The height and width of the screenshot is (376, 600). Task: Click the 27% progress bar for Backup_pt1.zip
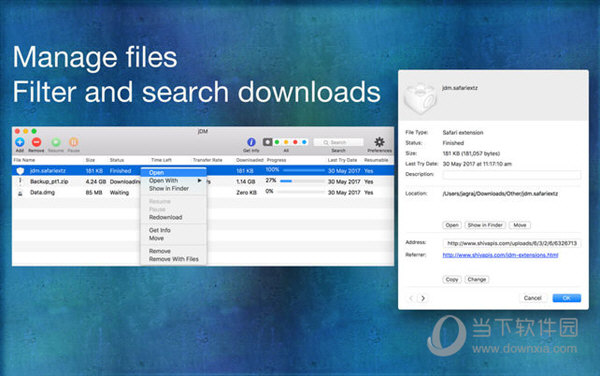pos(302,181)
